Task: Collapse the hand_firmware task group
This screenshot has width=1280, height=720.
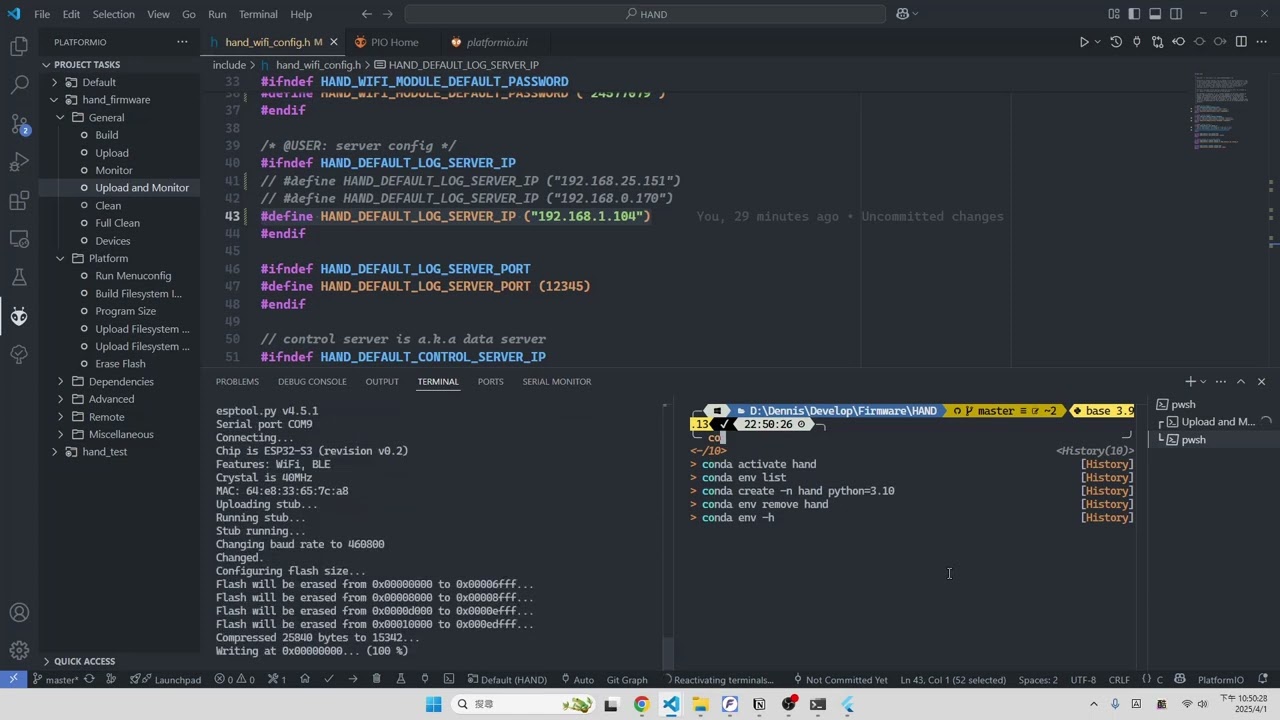Action: pos(55,100)
